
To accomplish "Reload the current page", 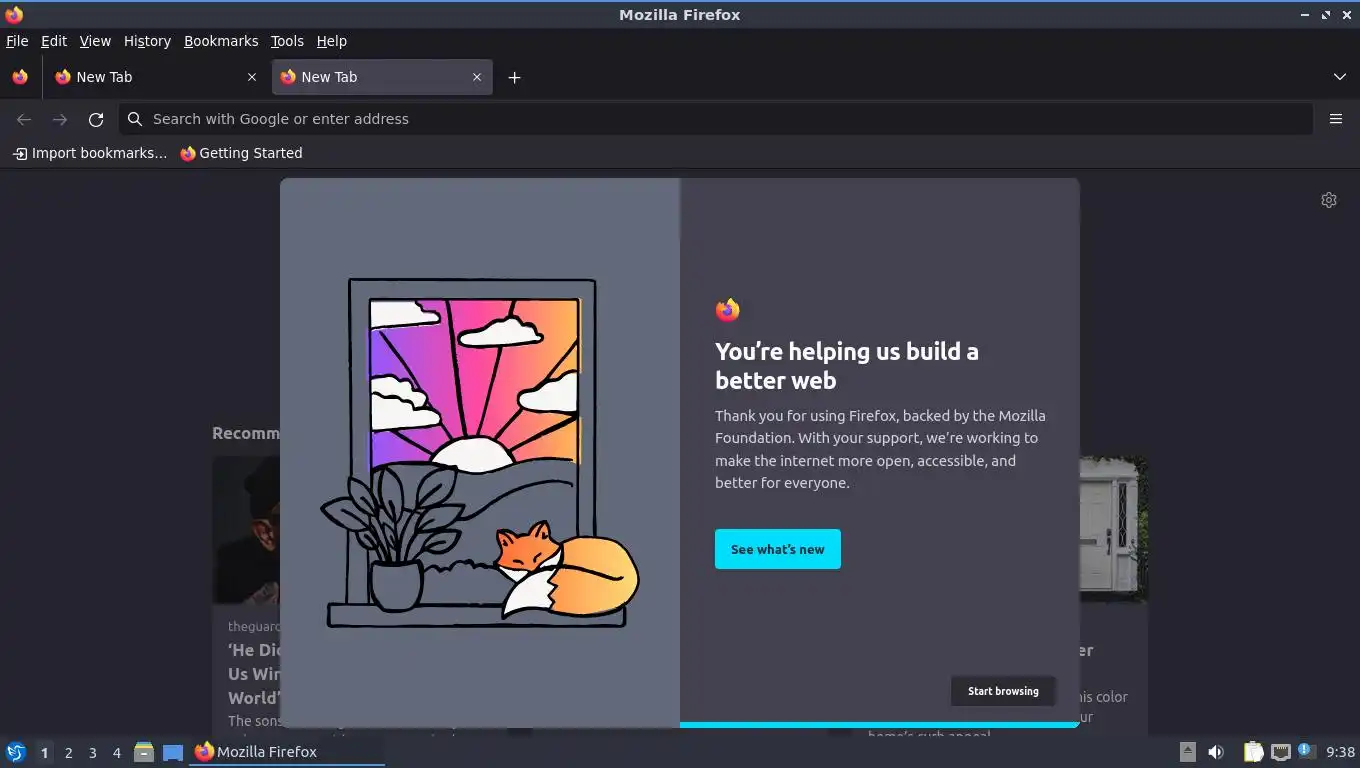I will click(96, 119).
